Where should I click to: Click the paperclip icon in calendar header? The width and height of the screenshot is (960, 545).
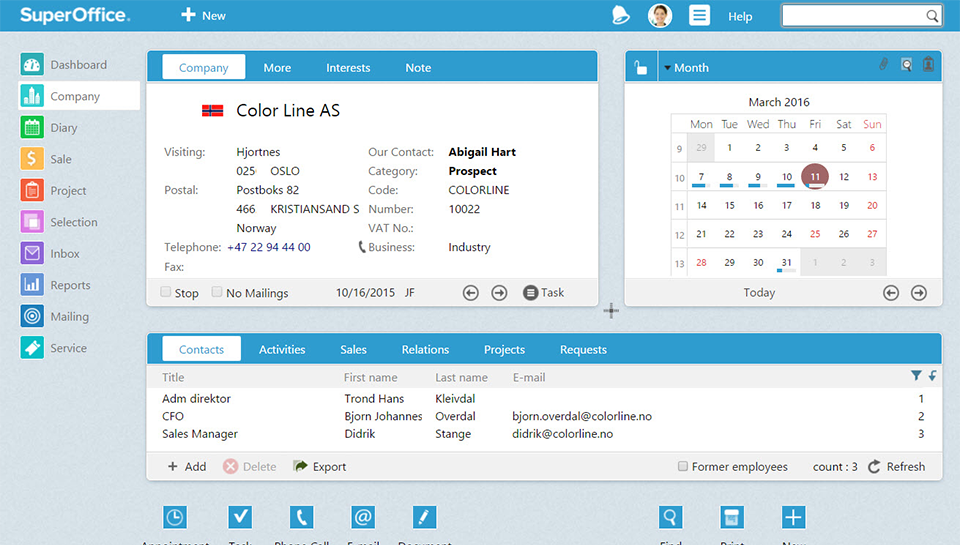point(883,64)
